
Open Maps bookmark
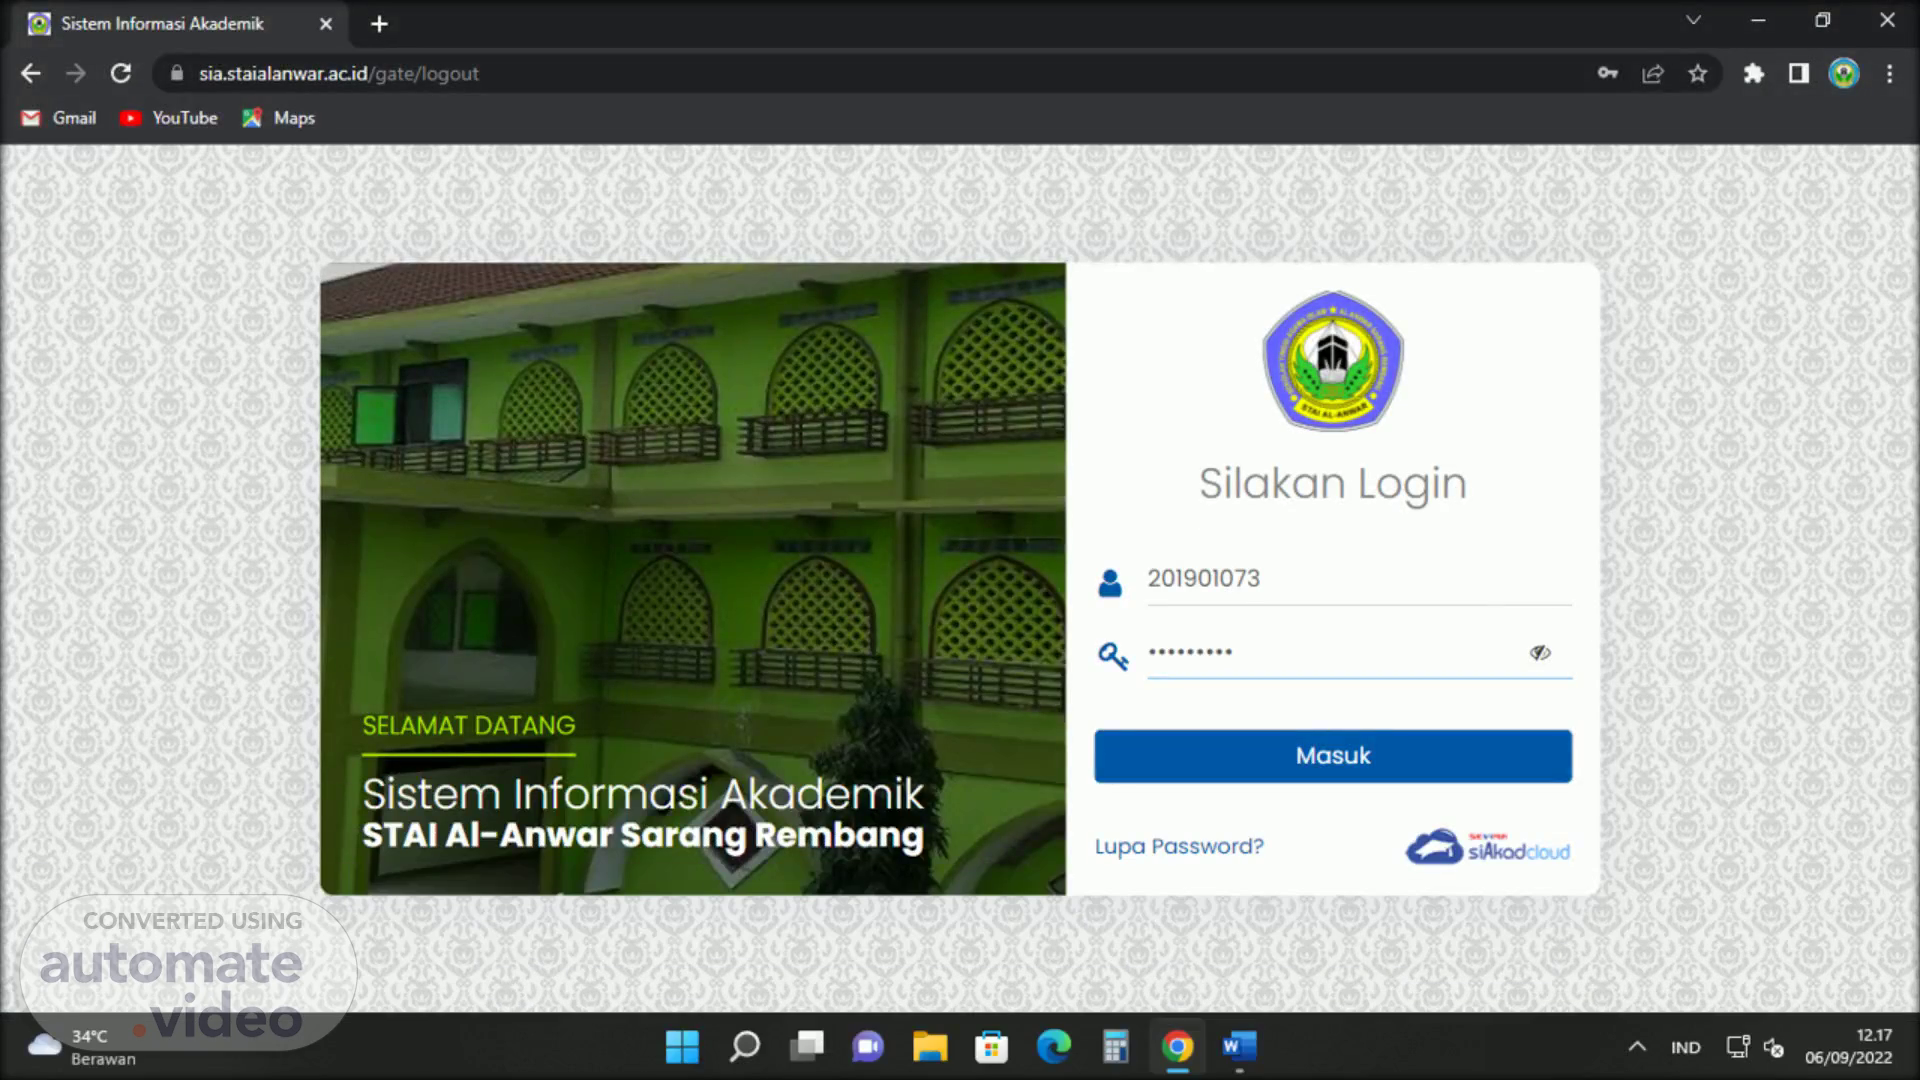coord(278,118)
